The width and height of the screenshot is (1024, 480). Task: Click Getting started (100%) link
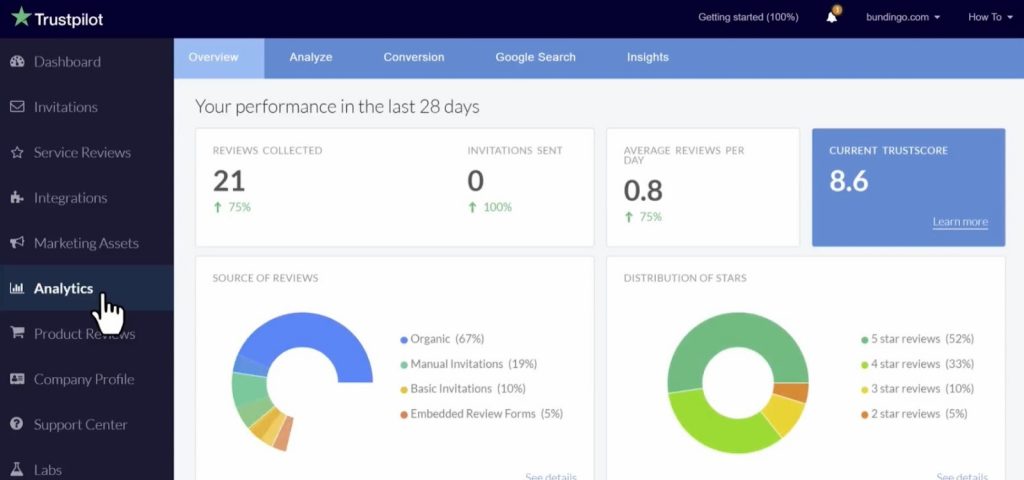tap(748, 18)
